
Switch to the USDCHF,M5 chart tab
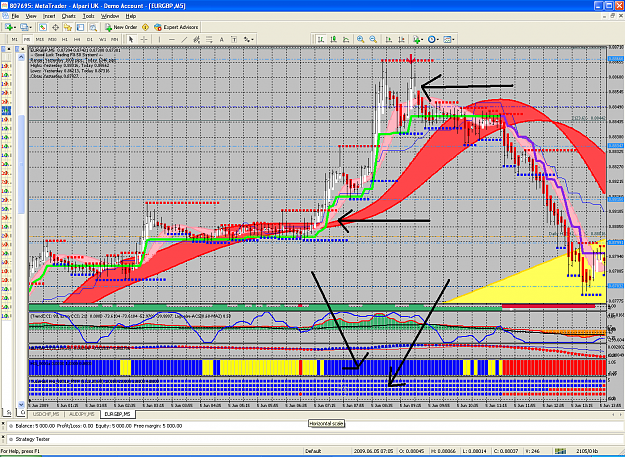pos(46,414)
